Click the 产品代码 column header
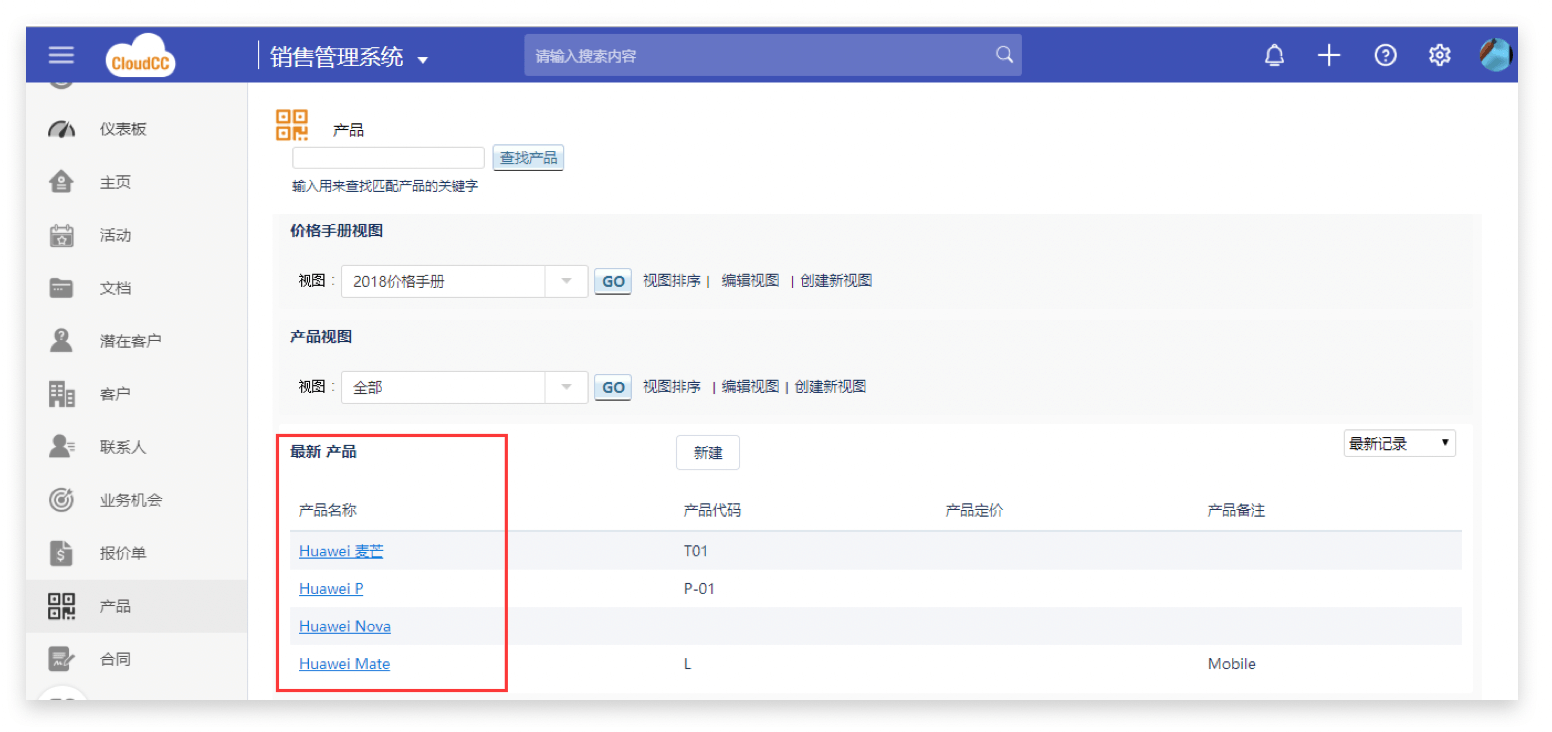 point(712,511)
